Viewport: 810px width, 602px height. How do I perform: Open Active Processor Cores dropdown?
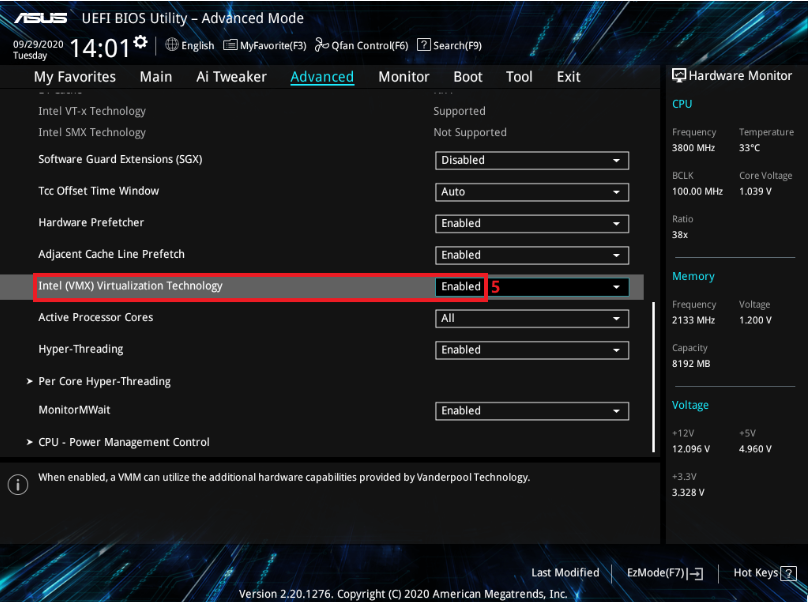[x=532, y=318]
